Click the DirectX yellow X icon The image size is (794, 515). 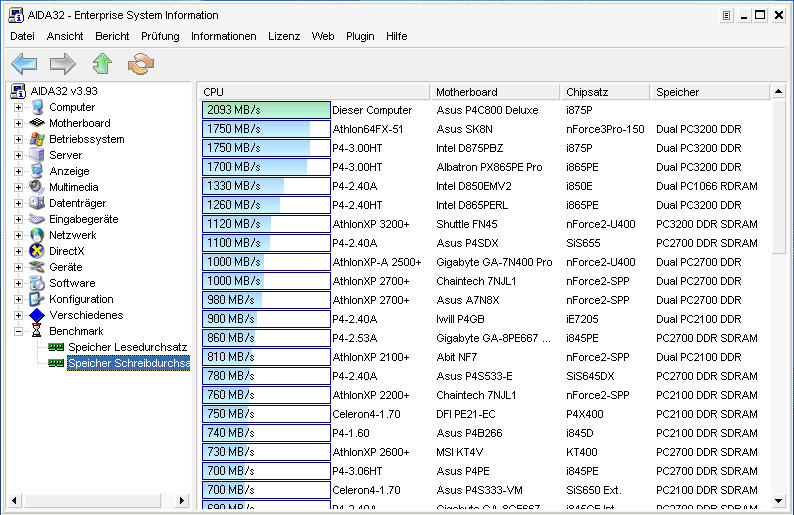click(x=37, y=251)
